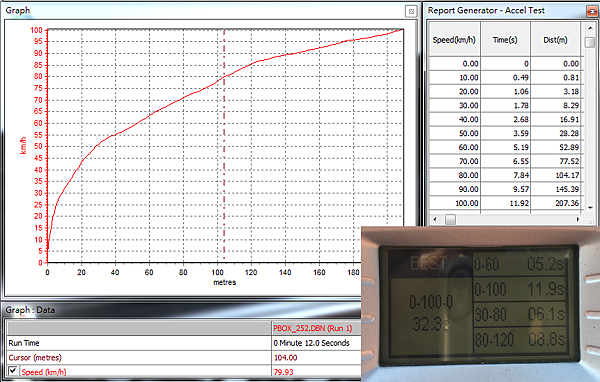
Task: Select the Speed(km/h) column header
Action: coord(454,39)
